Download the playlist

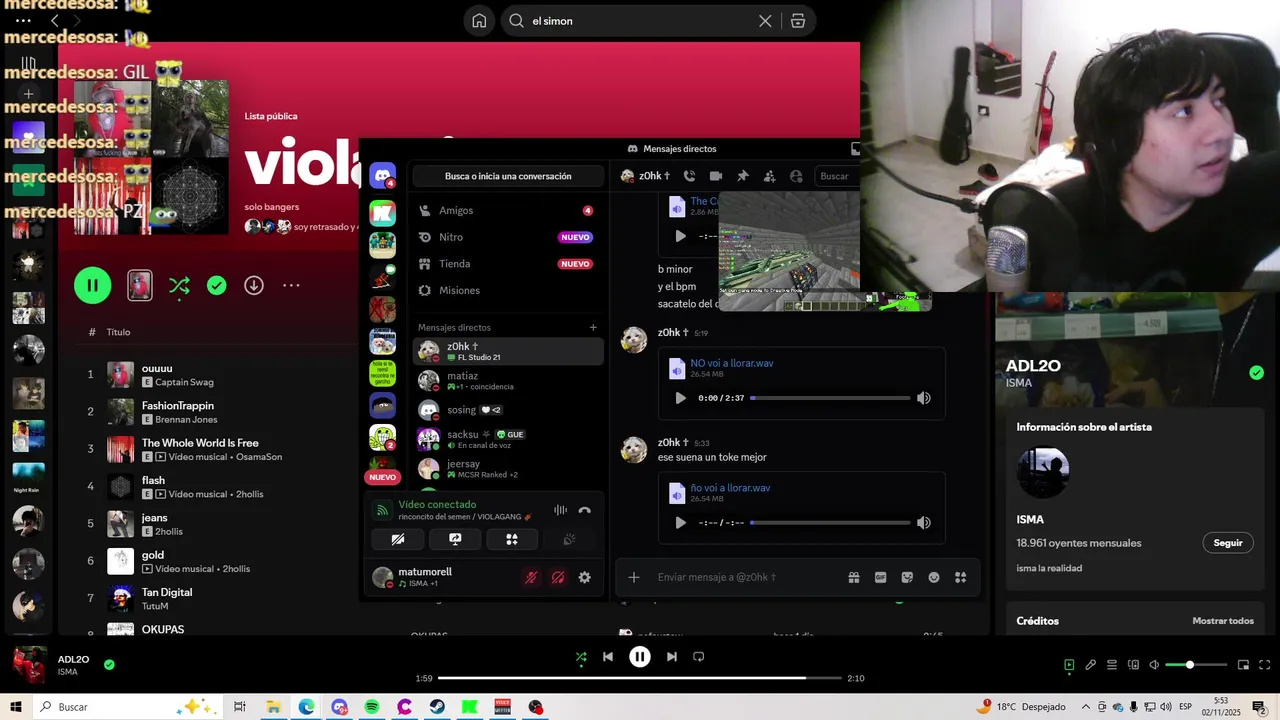pos(254,286)
